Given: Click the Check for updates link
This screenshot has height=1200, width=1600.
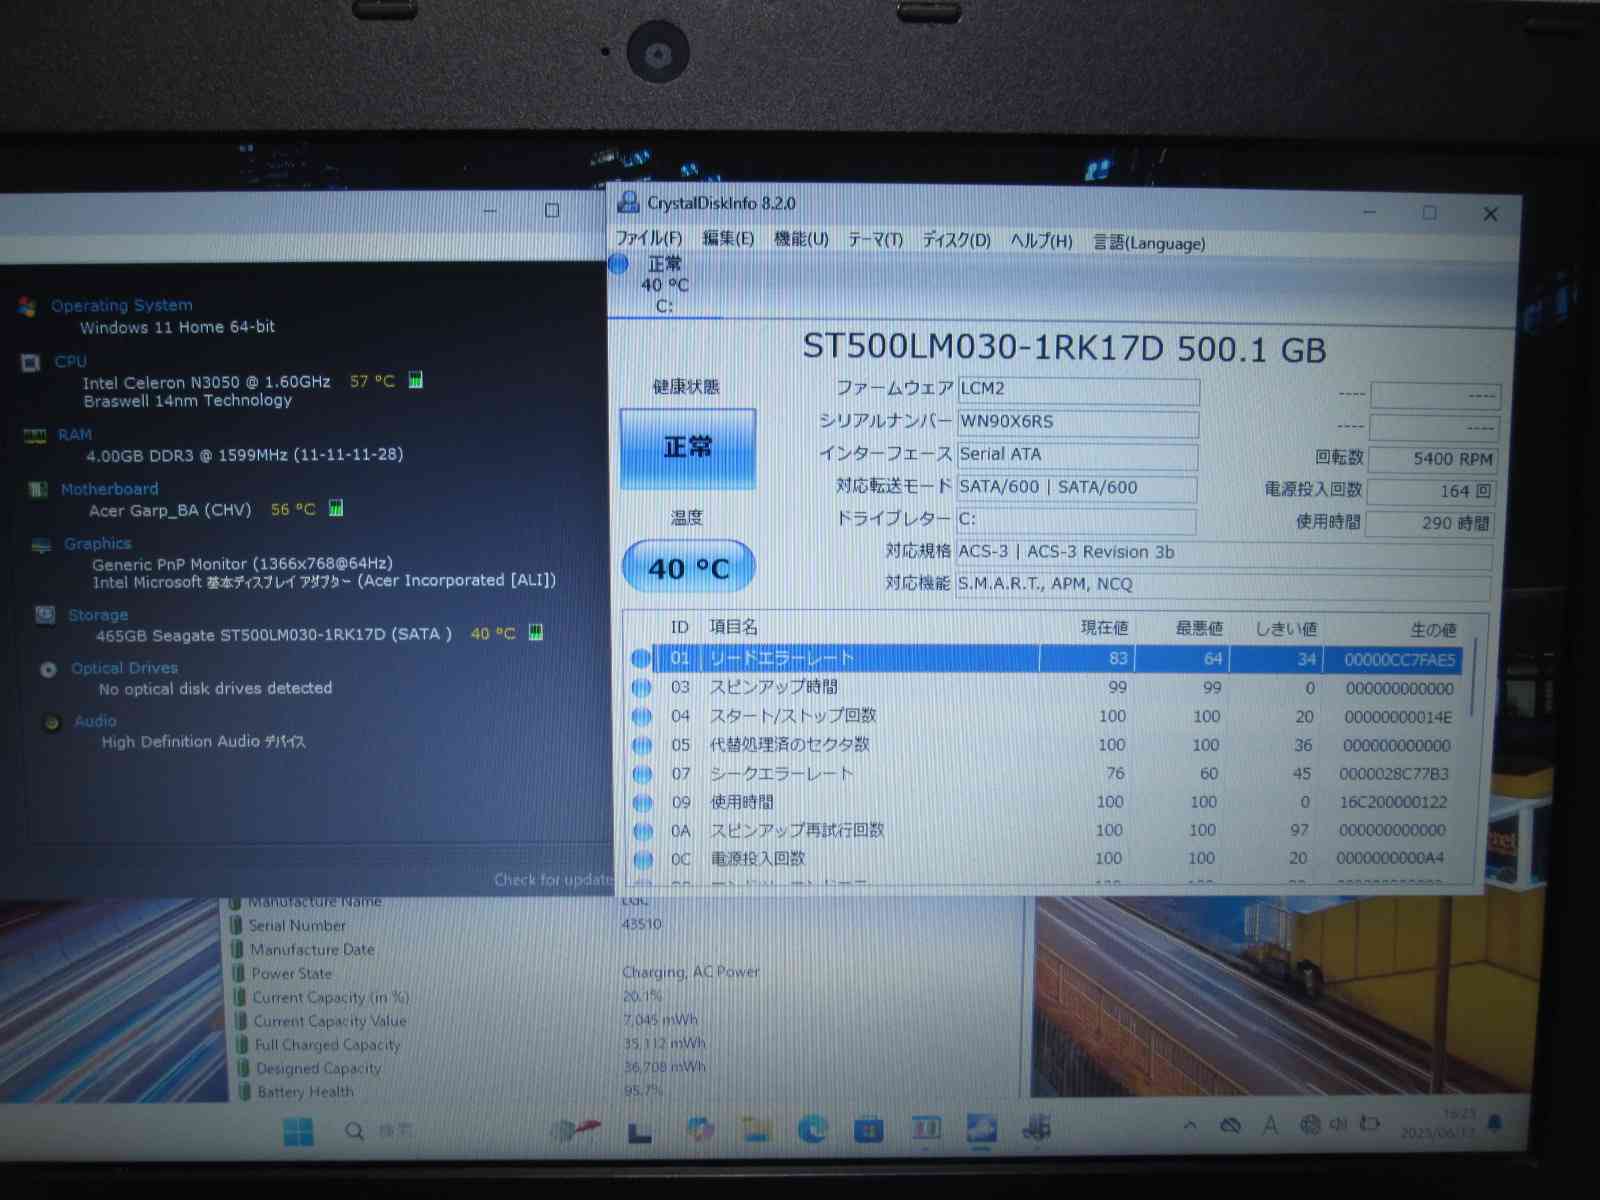Looking at the screenshot, I should pyautogui.click(x=553, y=880).
